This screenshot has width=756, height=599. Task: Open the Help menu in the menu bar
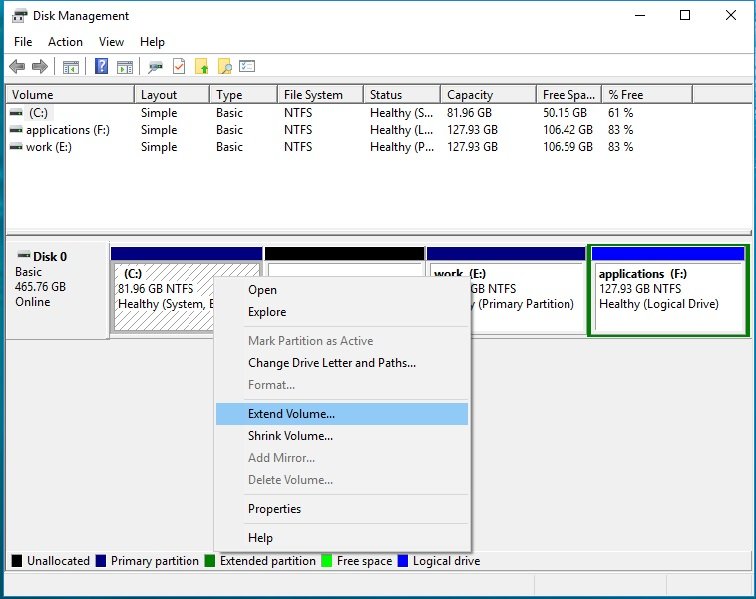point(152,42)
